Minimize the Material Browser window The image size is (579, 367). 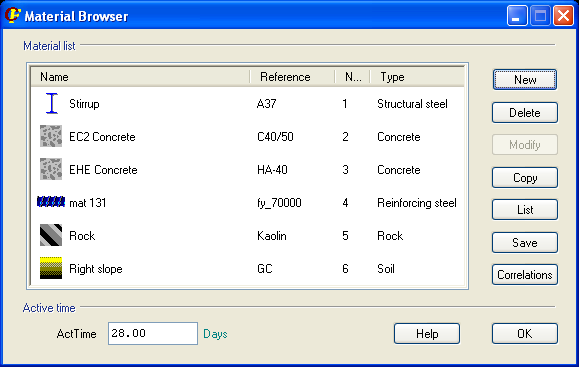[517, 16]
